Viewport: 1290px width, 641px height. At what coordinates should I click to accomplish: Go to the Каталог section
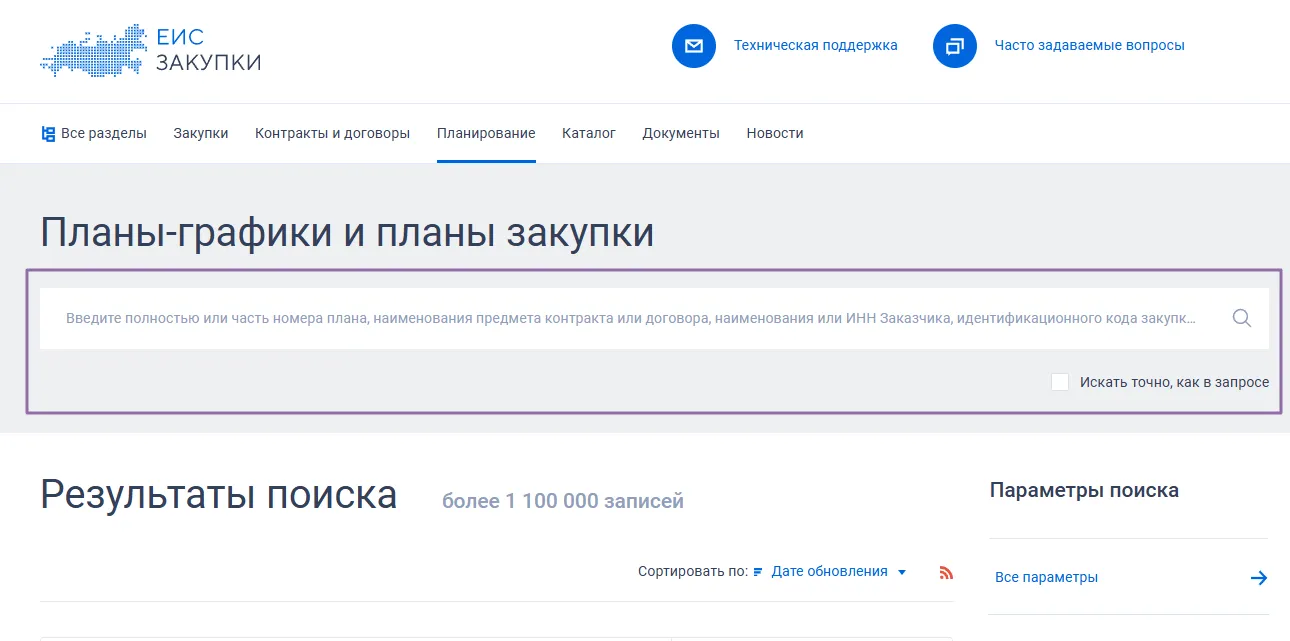(x=588, y=133)
